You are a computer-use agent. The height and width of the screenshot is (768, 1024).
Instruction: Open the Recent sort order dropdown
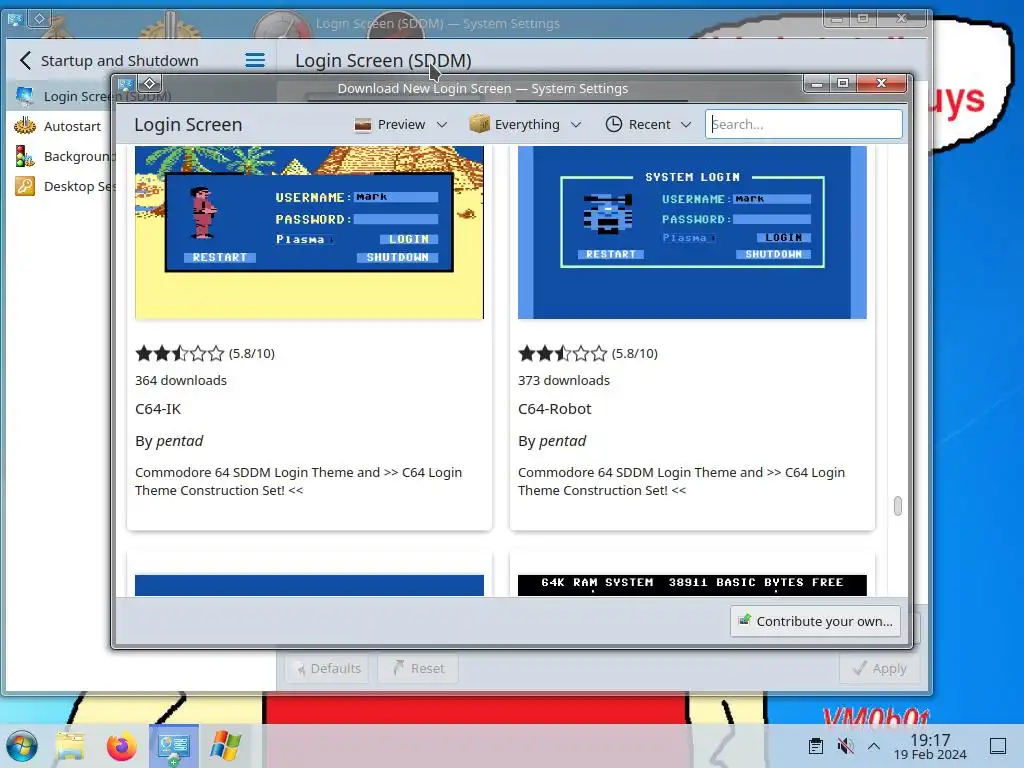point(648,124)
